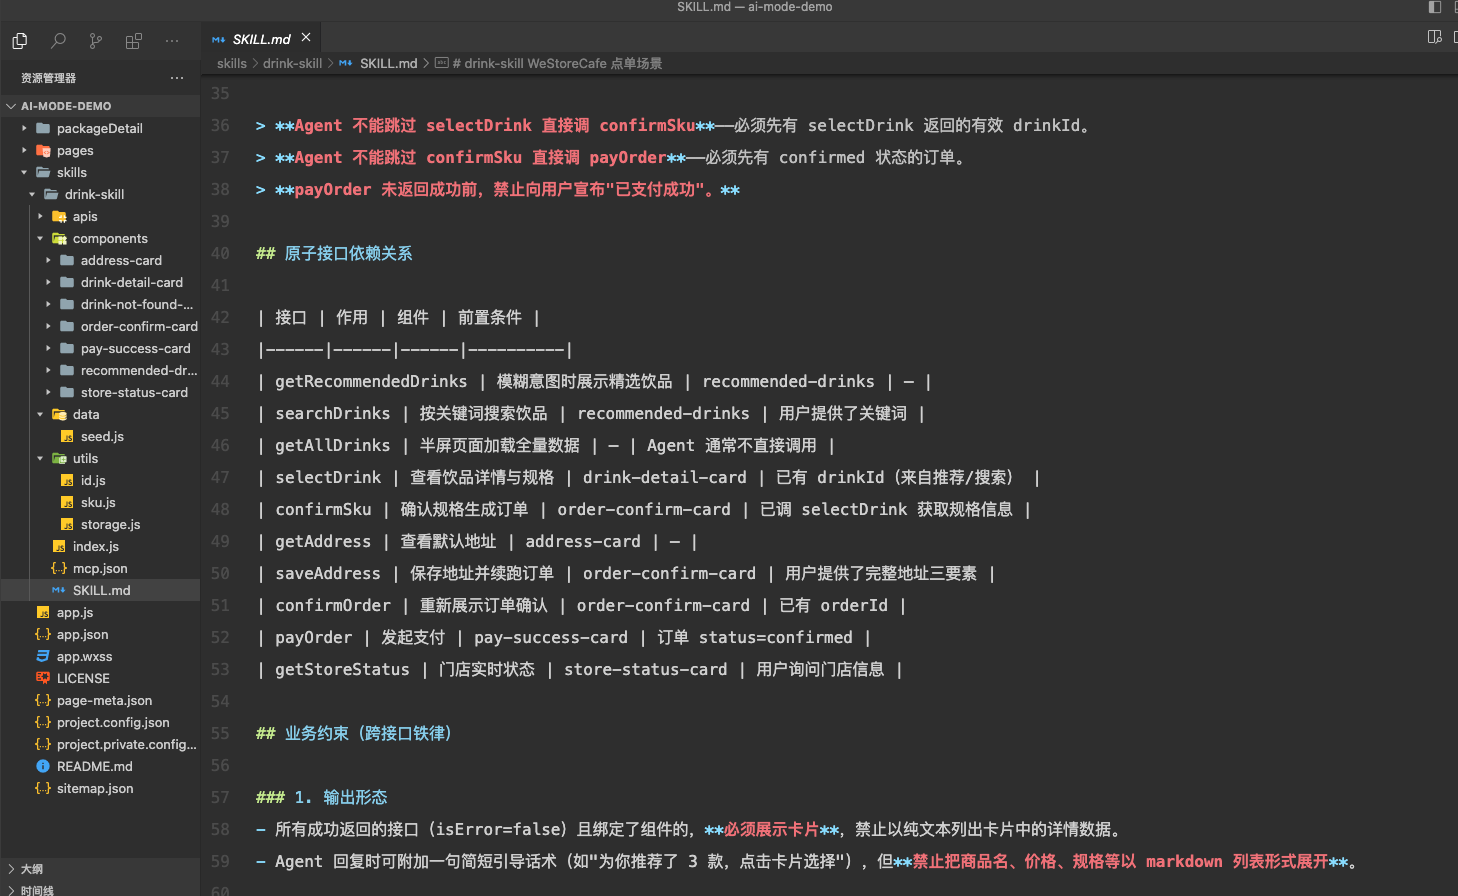
Task: Click line number 55 in the gutter
Action: [x=220, y=733]
